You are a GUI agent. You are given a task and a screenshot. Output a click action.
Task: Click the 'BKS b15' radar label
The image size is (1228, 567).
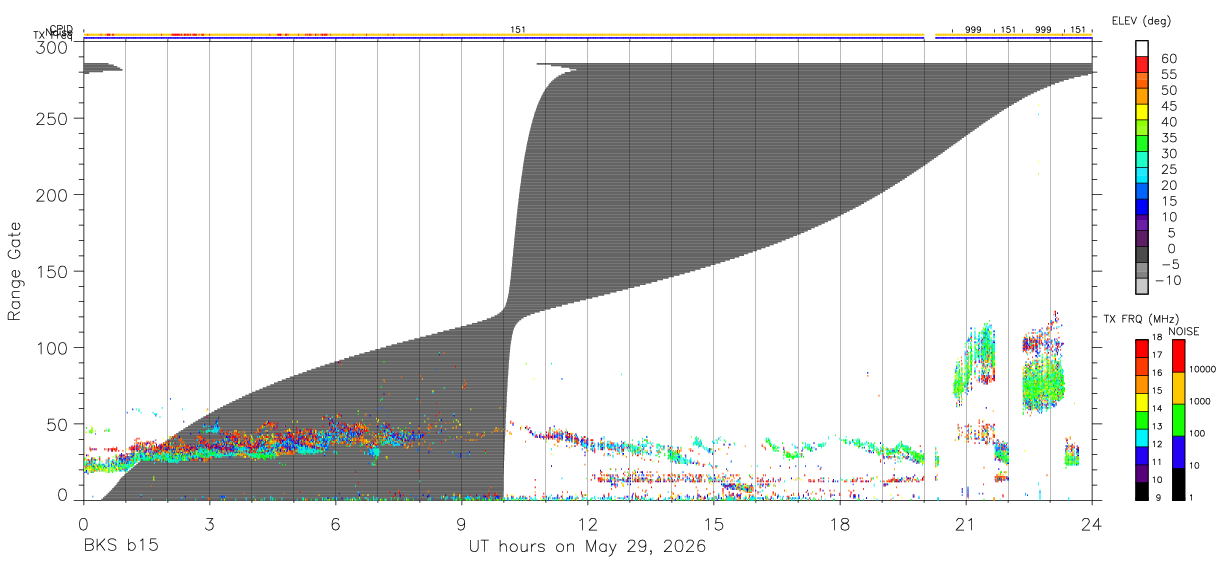[x=120, y=546]
